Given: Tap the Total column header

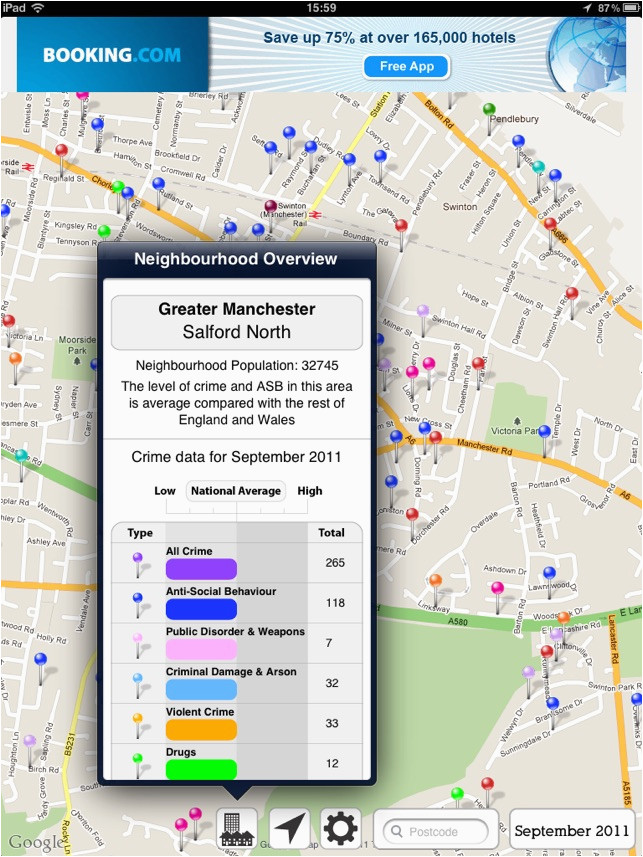Looking at the screenshot, I should coord(331,533).
